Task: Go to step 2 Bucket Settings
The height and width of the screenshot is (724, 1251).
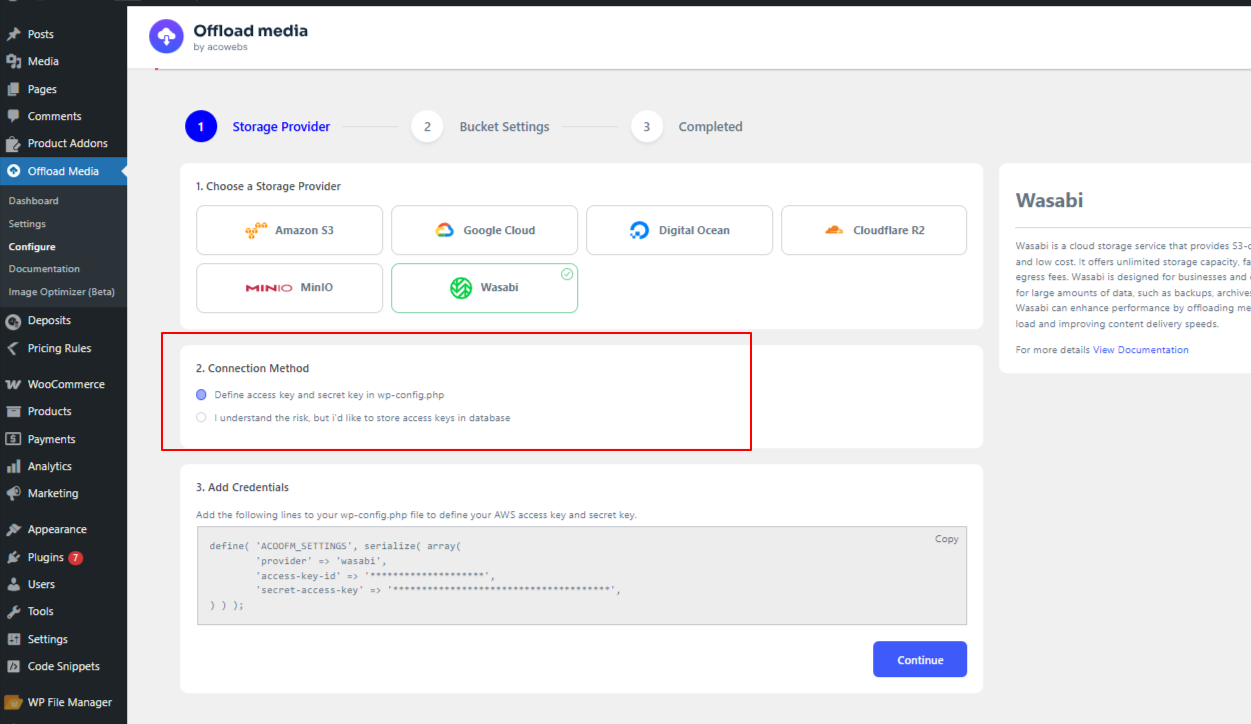Action: tap(481, 127)
